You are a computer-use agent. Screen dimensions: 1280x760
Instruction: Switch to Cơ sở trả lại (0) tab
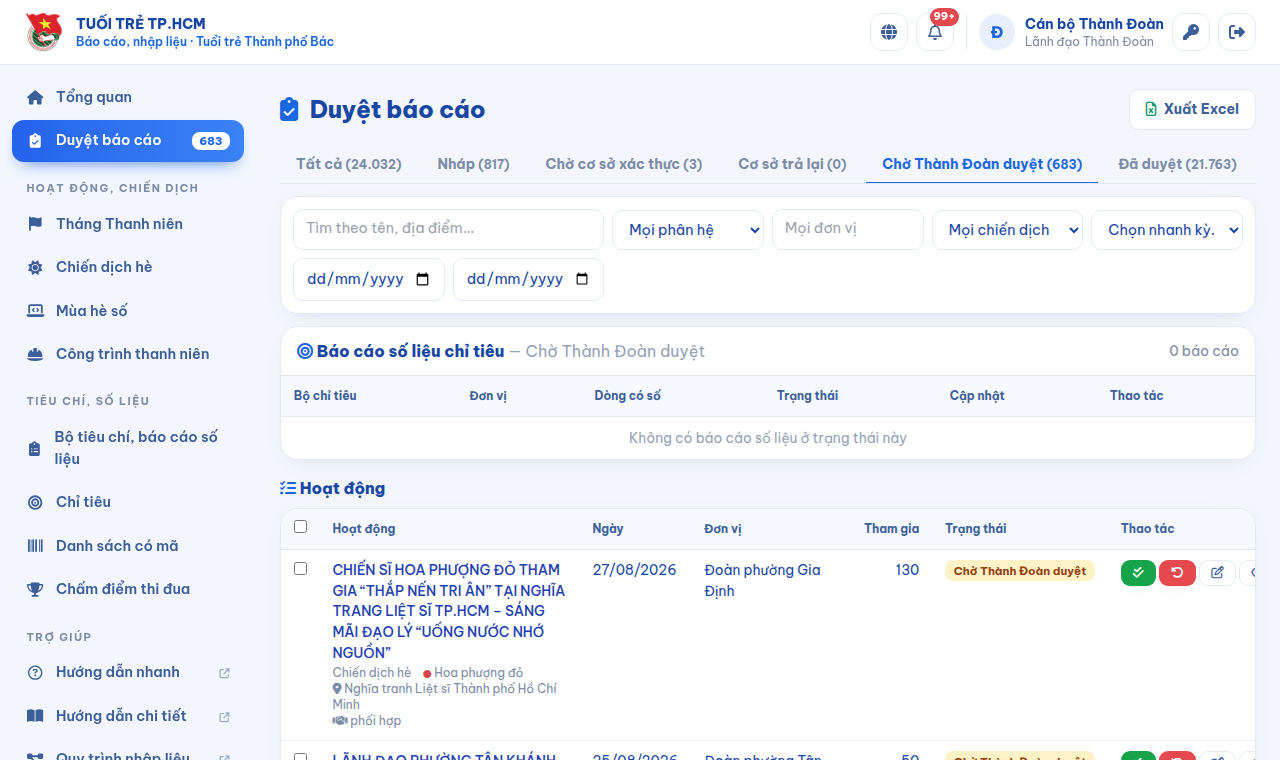[x=792, y=164]
